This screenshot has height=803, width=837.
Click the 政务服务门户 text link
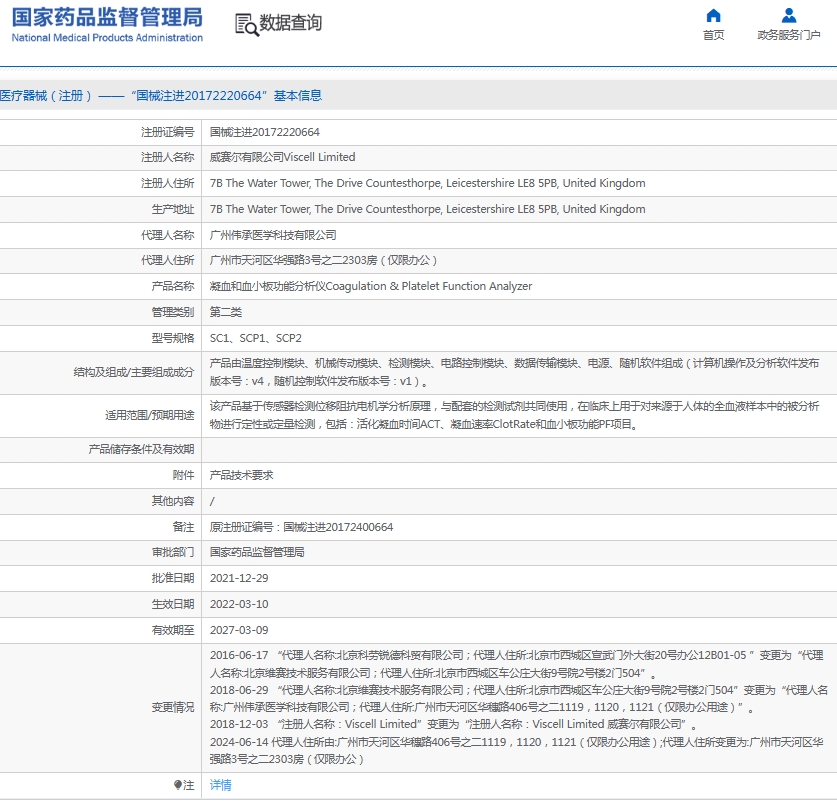(788, 35)
